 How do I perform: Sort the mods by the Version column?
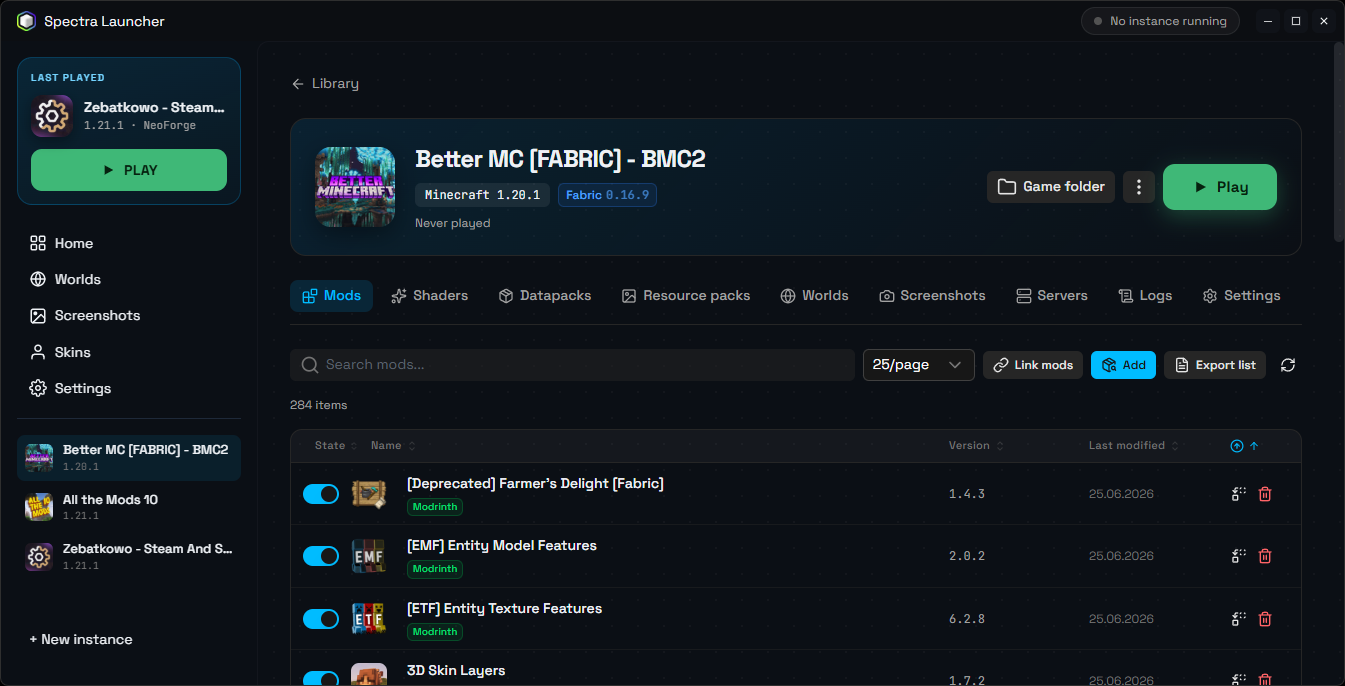click(976, 446)
